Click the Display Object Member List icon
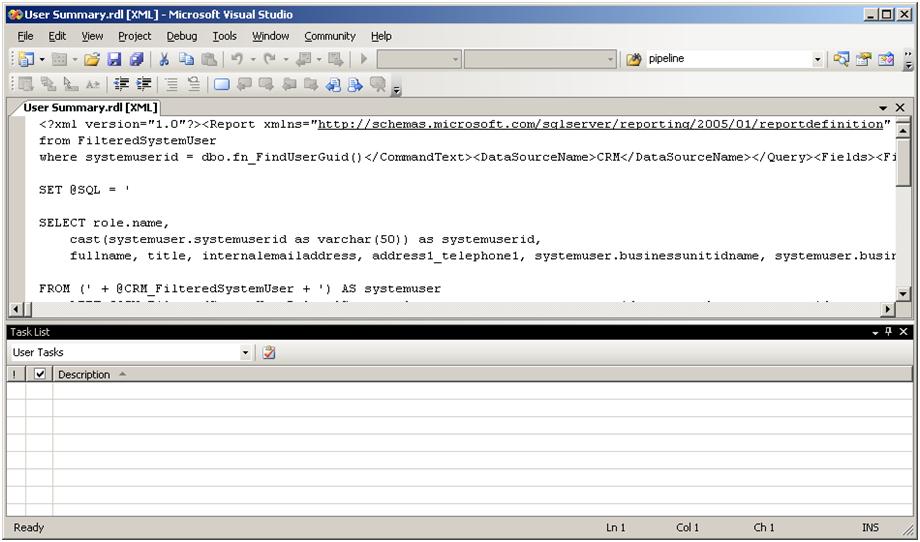 click(x=26, y=84)
